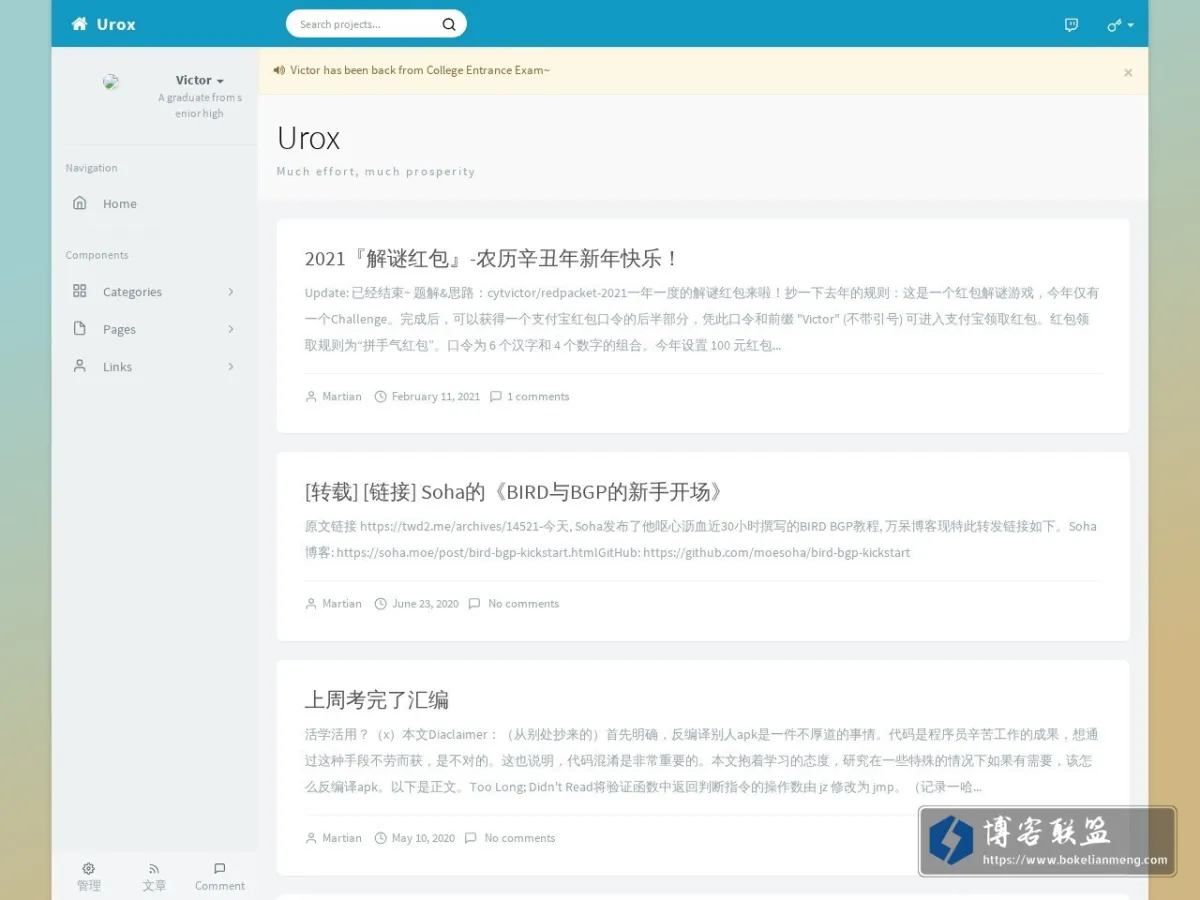Click comment icon beside 1 comments
This screenshot has height=900, width=1200.
click(495, 397)
